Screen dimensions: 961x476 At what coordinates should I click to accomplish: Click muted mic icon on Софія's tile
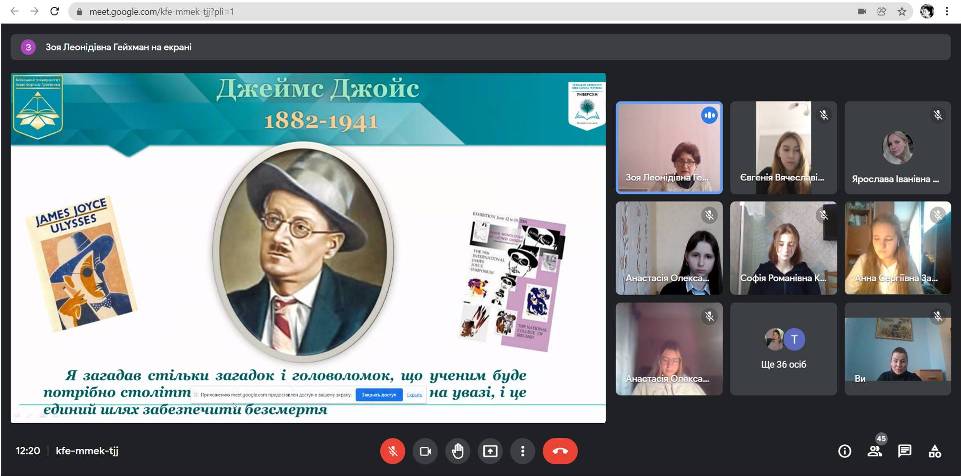(x=824, y=215)
